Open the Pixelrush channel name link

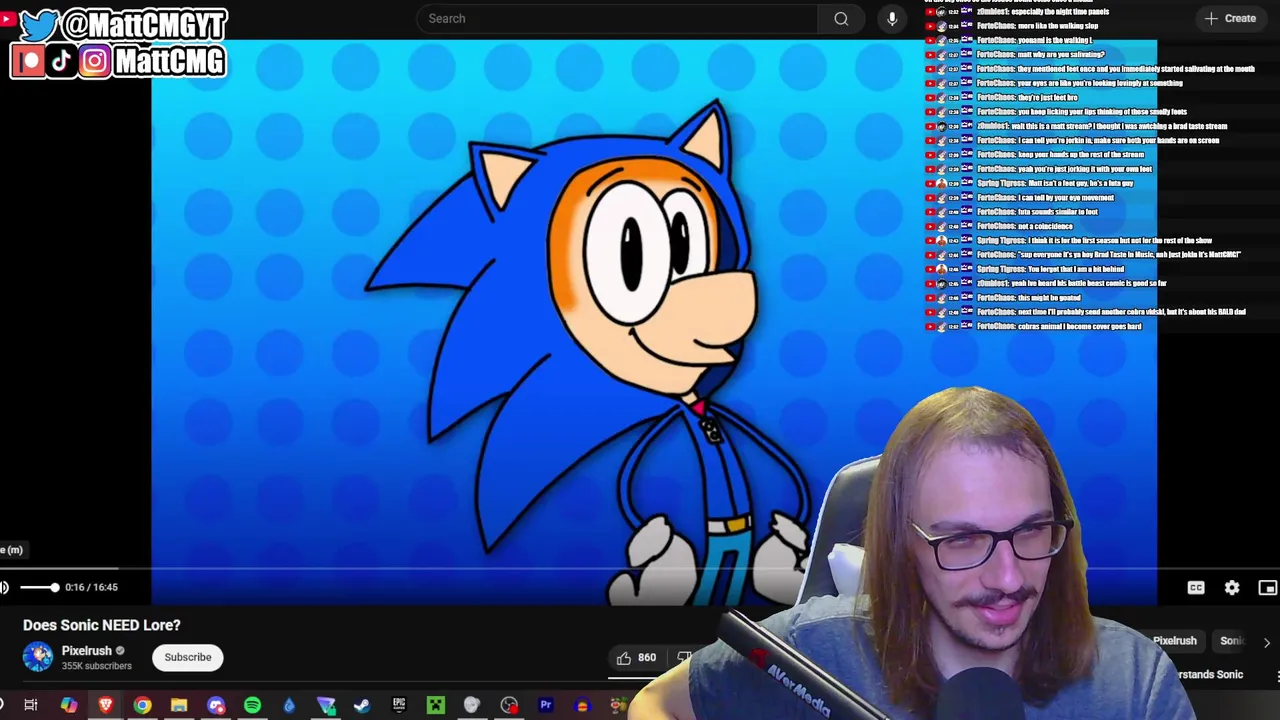pyautogui.click(x=86, y=651)
